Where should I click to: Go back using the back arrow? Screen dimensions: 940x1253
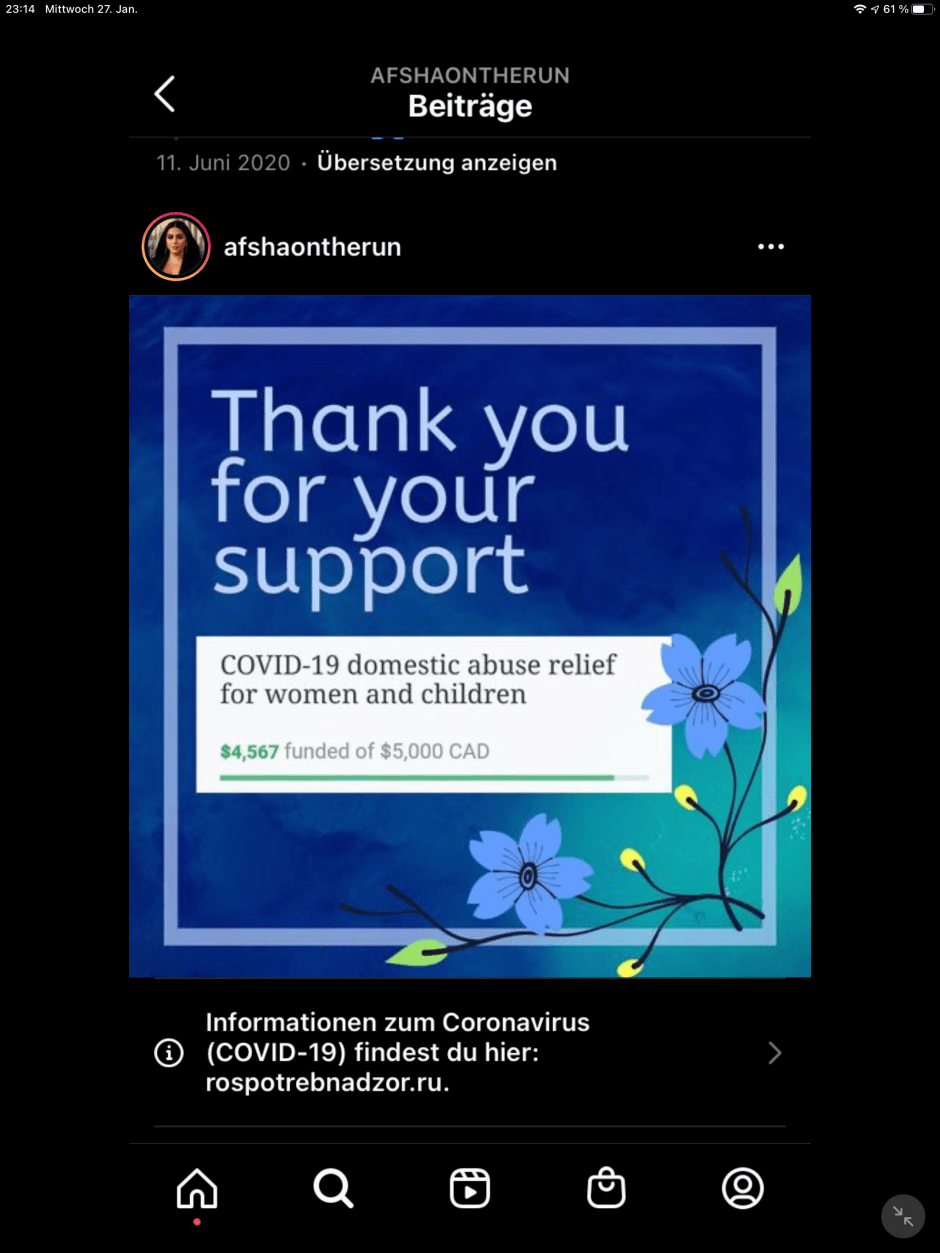[x=165, y=94]
